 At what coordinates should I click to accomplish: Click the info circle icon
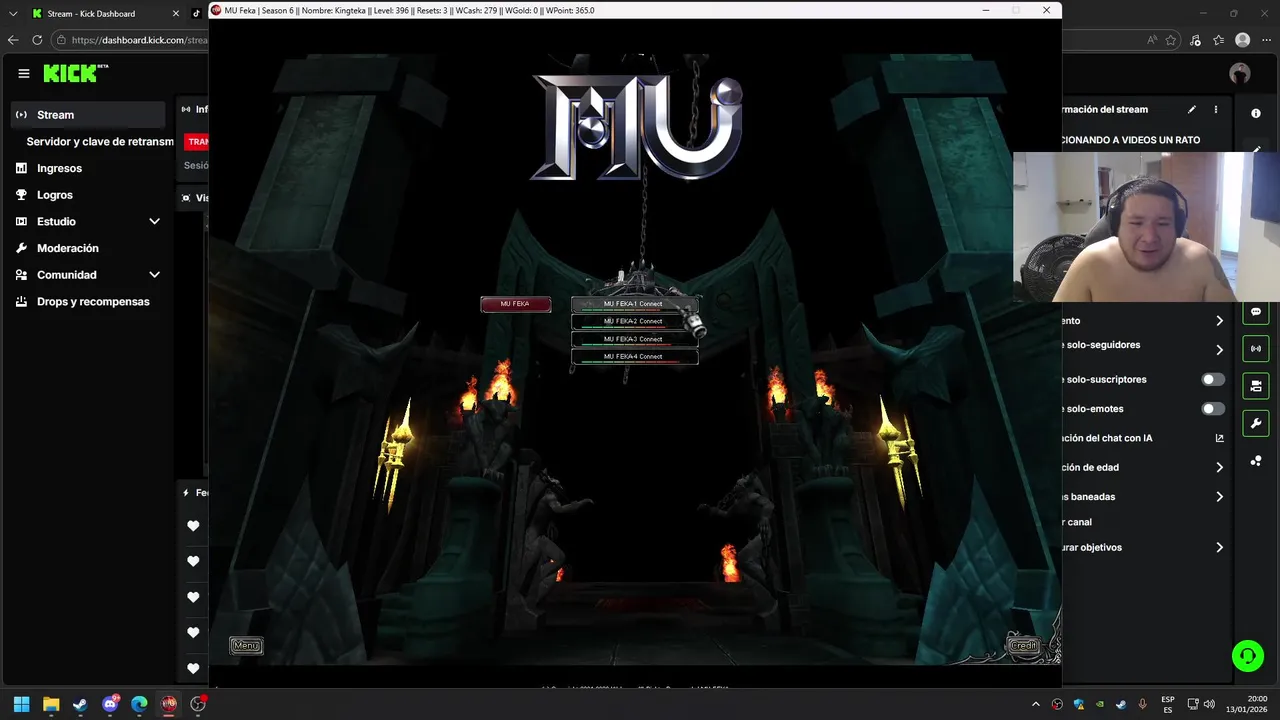click(1256, 114)
